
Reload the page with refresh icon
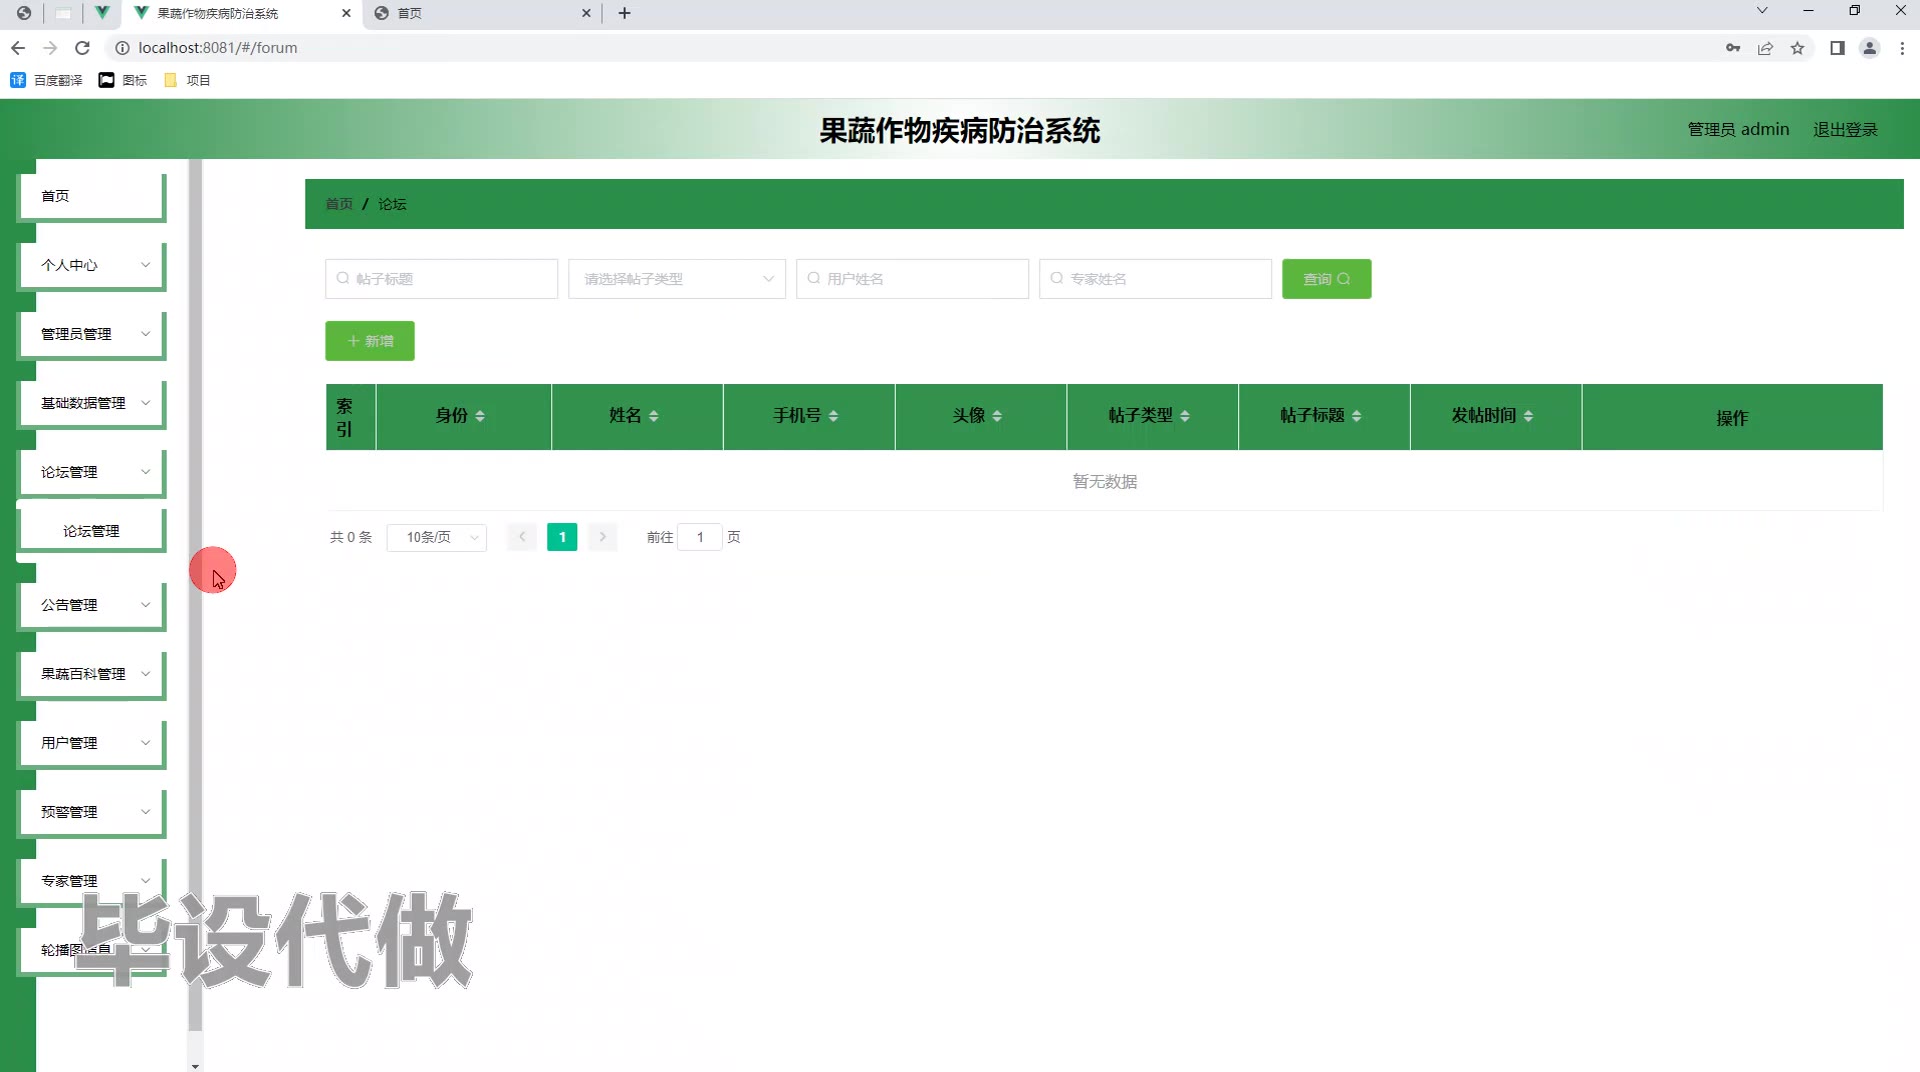[x=83, y=48]
